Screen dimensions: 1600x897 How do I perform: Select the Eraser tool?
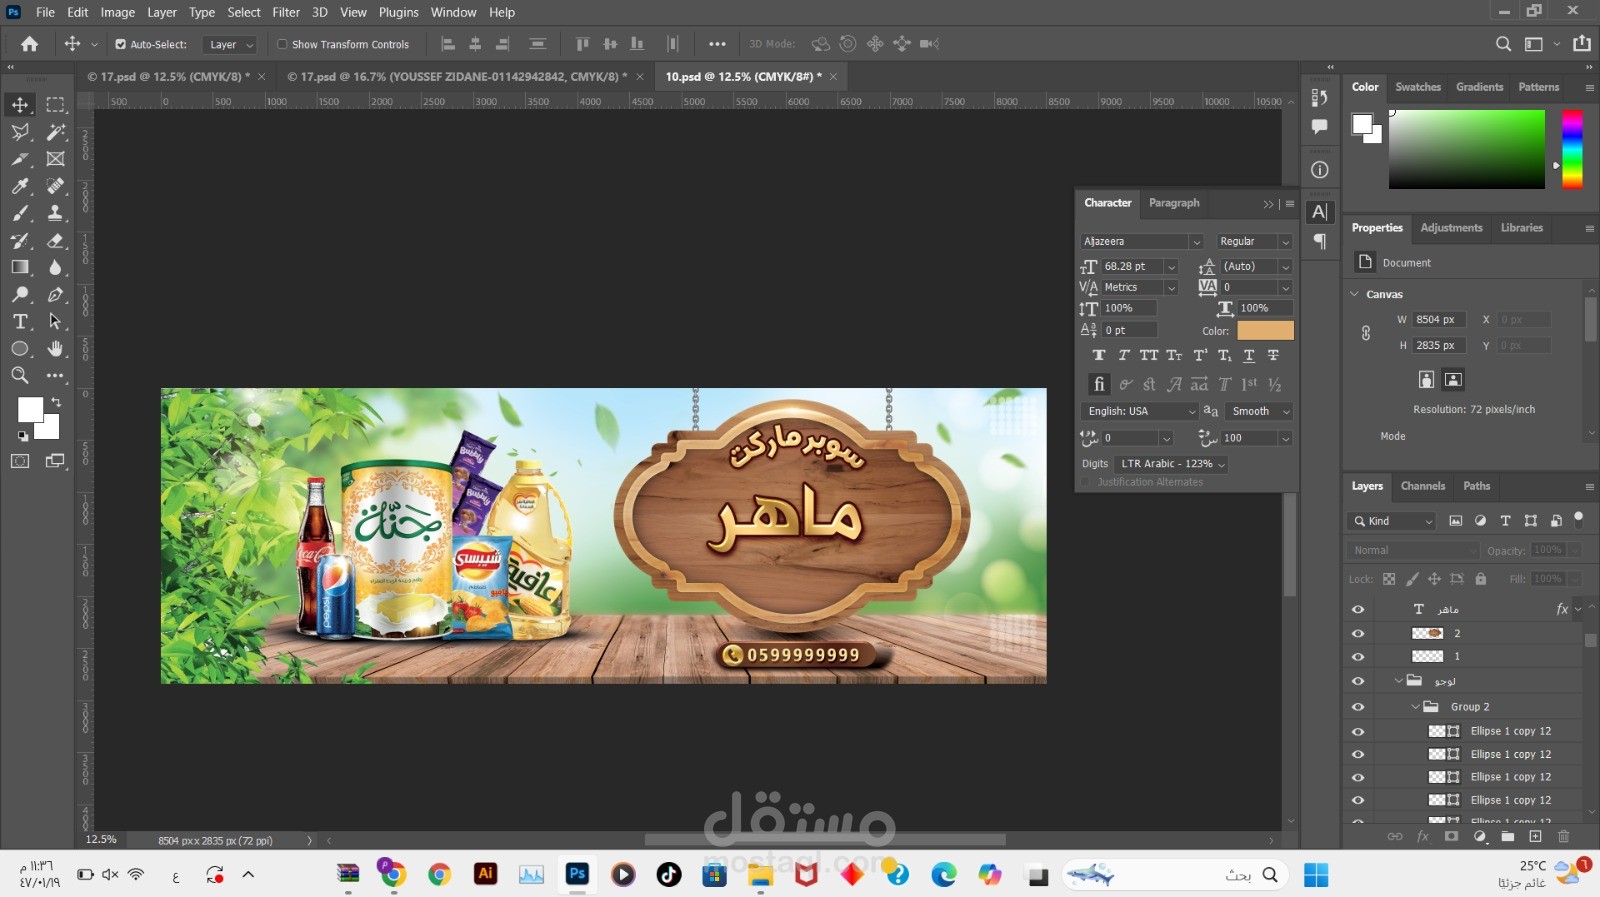point(55,240)
